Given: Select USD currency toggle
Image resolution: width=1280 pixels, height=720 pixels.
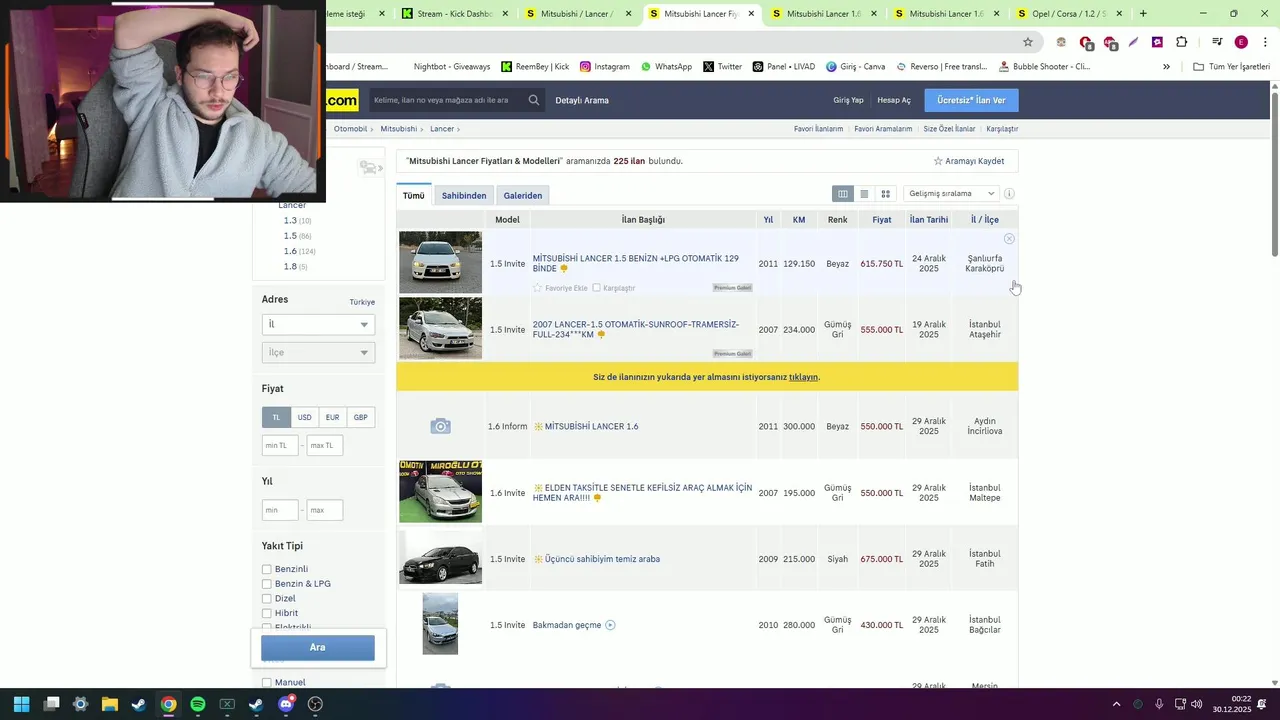Looking at the screenshot, I should (x=304, y=417).
